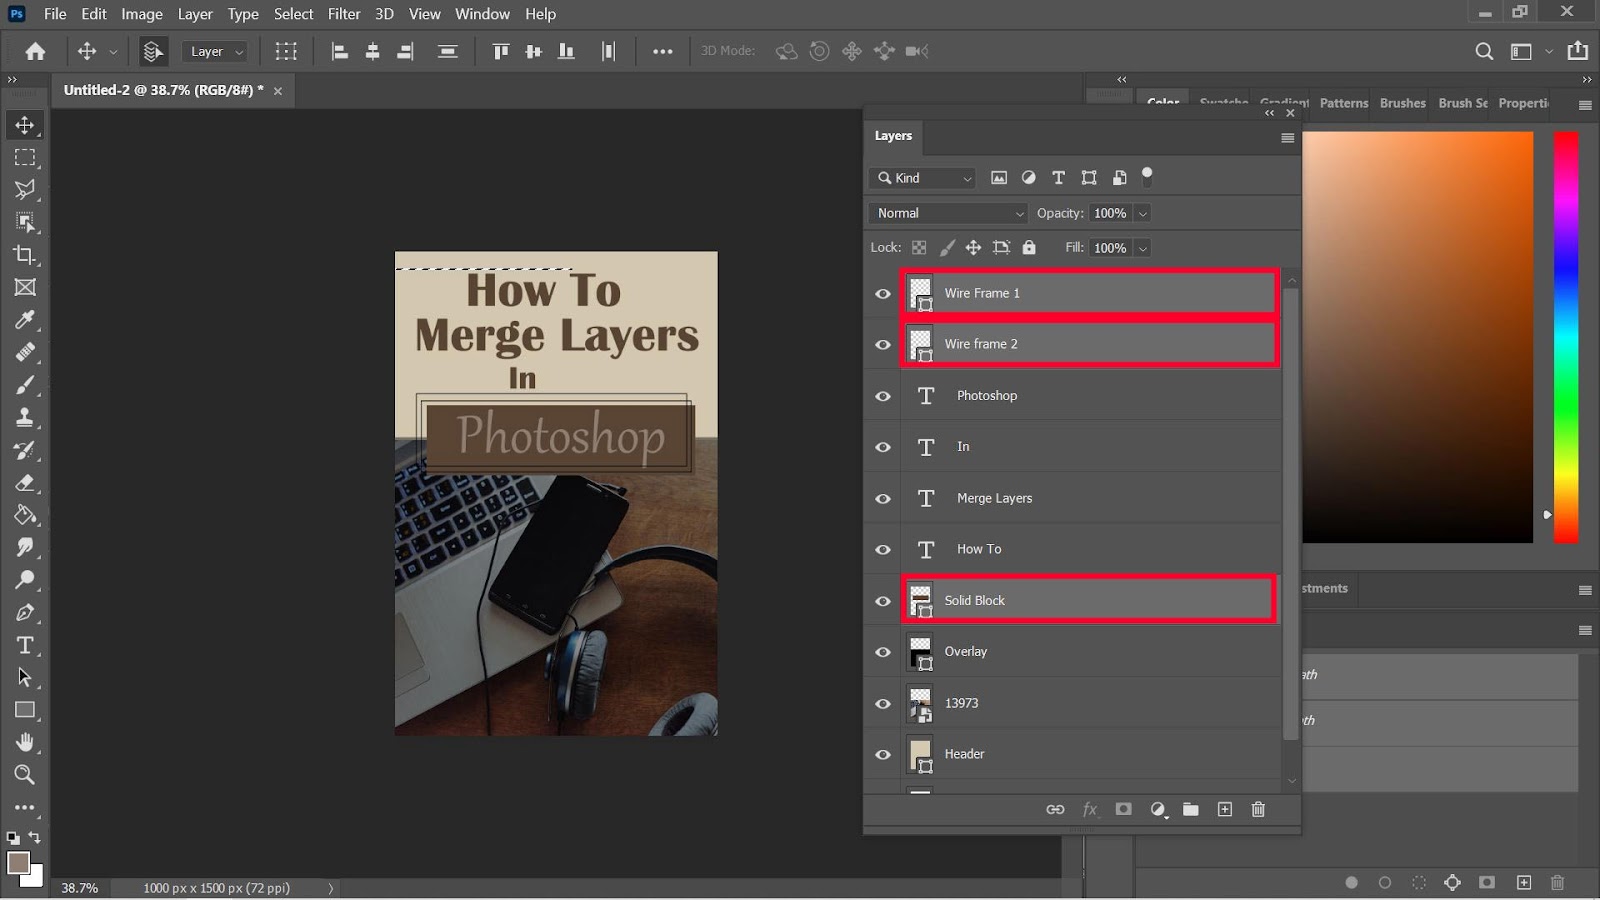Click the delete layer trash icon
This screenshot has height=900, width=1600.
click(x=1258, y=810)
